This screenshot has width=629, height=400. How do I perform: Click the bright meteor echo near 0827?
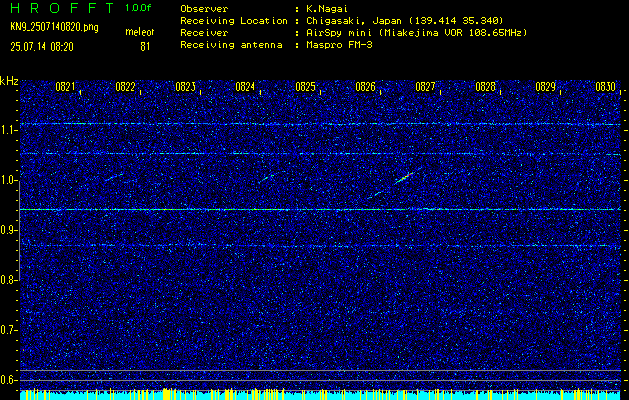coord(404,178)
